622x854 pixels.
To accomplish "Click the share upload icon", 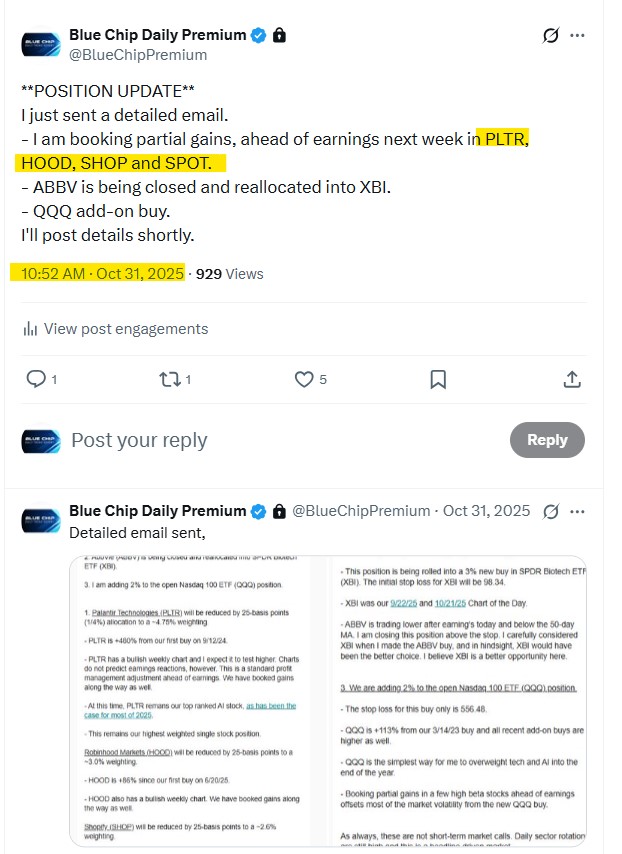I will (x=572, y=379).
